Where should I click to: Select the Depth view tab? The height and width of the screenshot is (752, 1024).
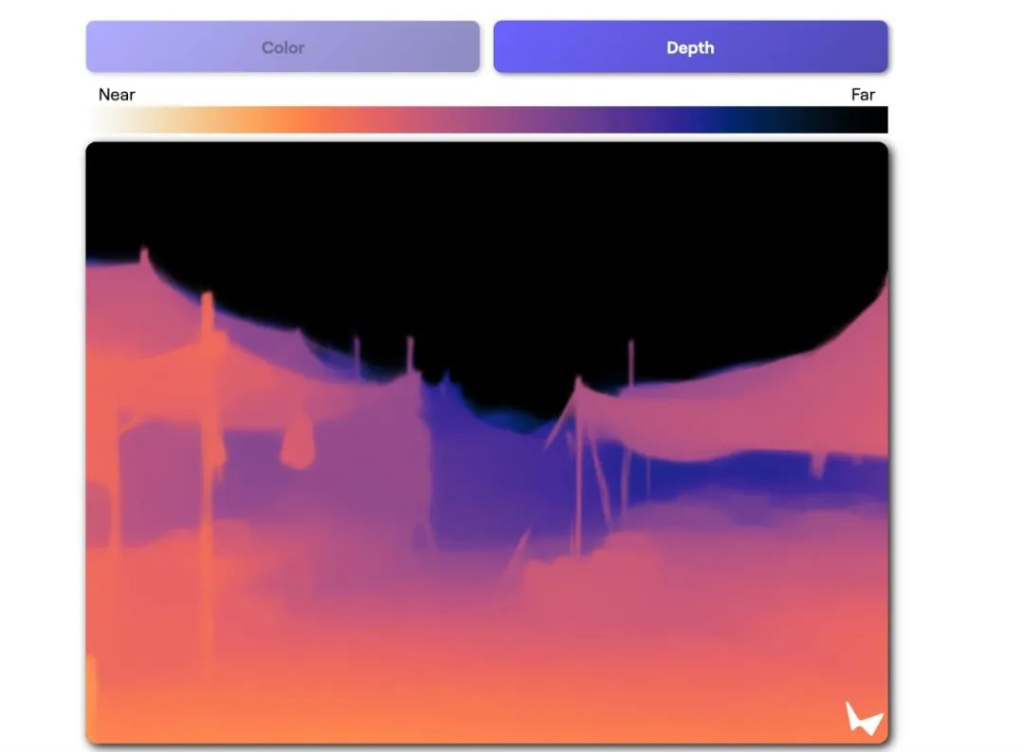(x=690, y=47)
